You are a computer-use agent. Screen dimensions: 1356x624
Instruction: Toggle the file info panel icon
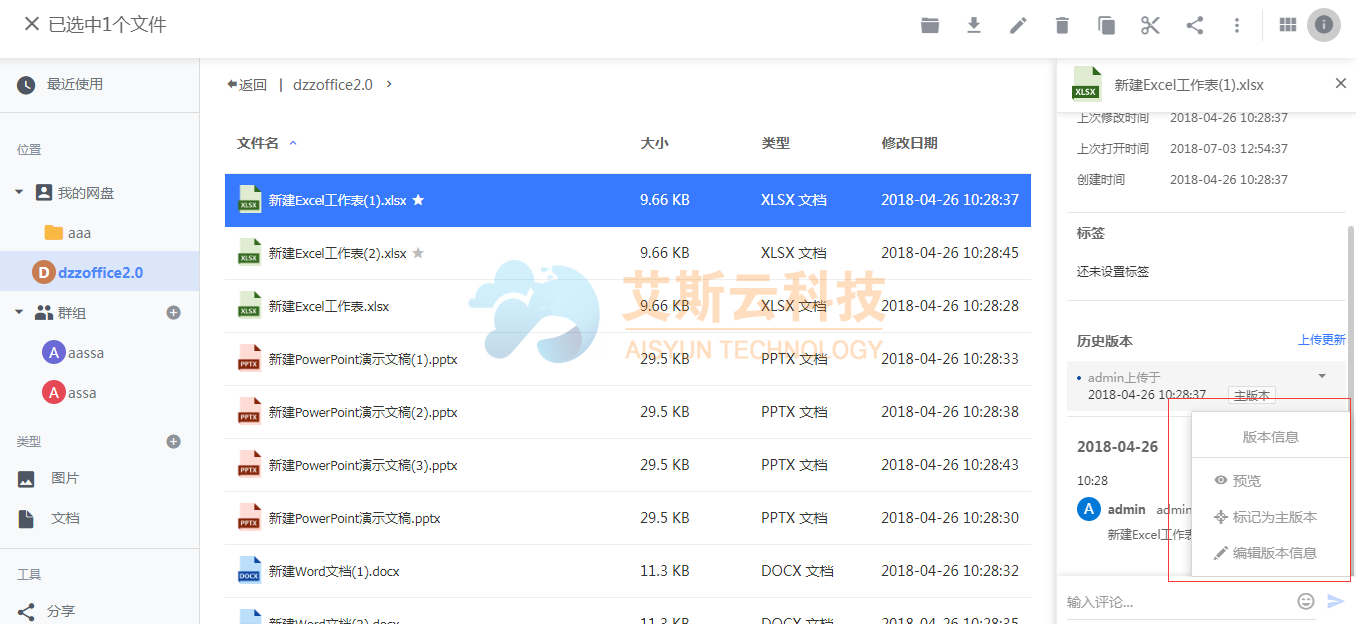(1324, 25)
